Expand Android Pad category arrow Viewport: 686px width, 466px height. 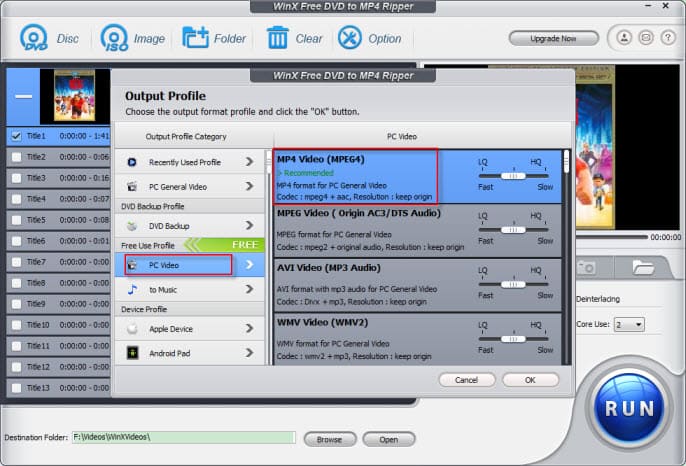249,352
